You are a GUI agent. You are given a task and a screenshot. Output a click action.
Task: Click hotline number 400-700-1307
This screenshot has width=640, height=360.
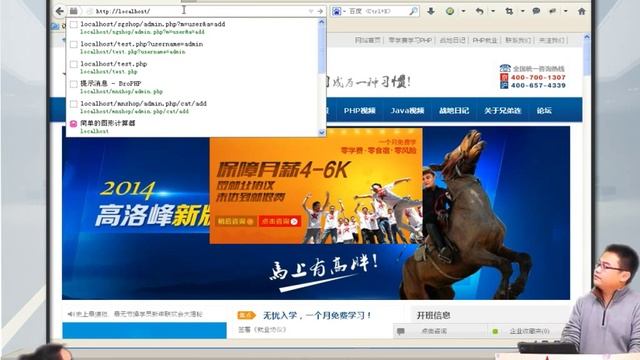point(538,77)
